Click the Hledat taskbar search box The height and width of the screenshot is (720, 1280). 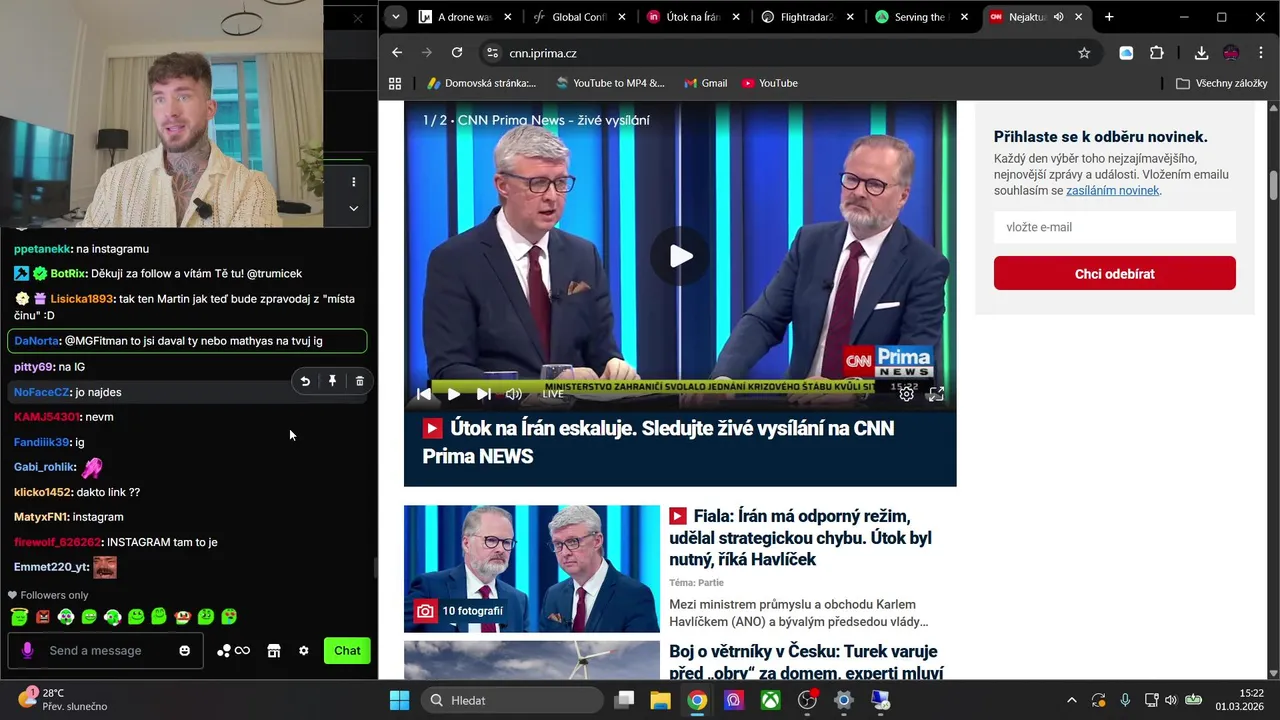(x=513, y=700)
